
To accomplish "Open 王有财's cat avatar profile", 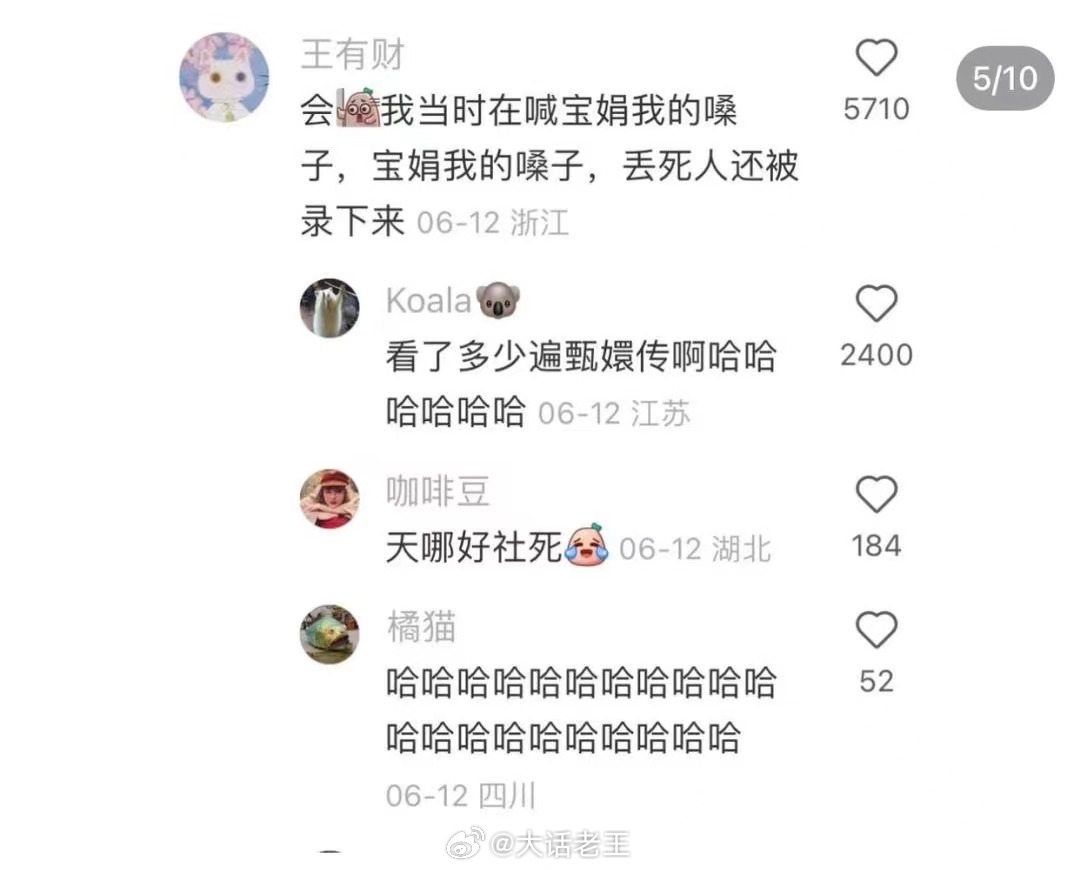I will pyautogui.click(x=224, y=77).
